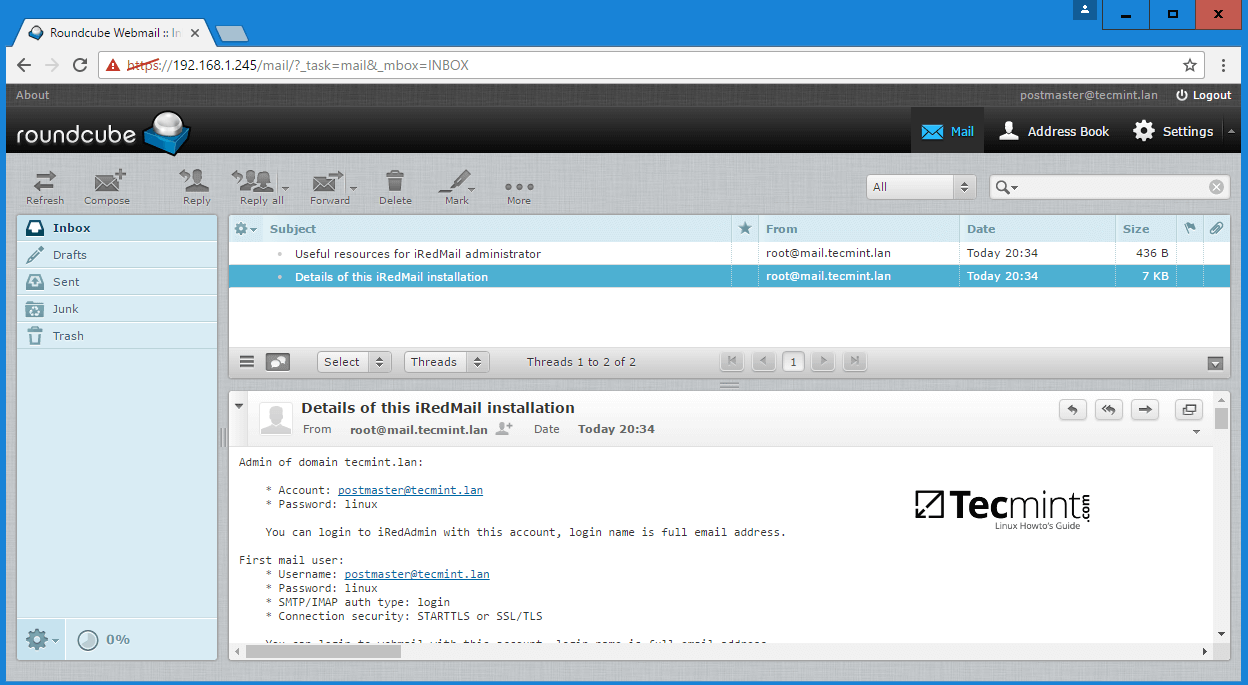Image resolution: width=1248 pixels, height=685 pixels.
Task: Open the All search scope dropdown
Action: coord(920,187)
